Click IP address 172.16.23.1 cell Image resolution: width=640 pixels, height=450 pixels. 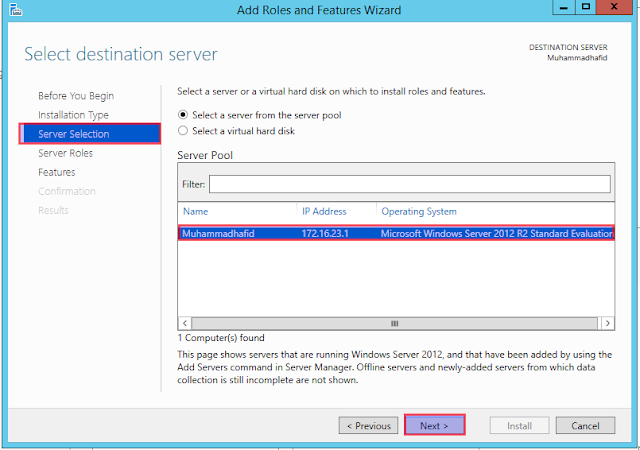tap(325, 234)
